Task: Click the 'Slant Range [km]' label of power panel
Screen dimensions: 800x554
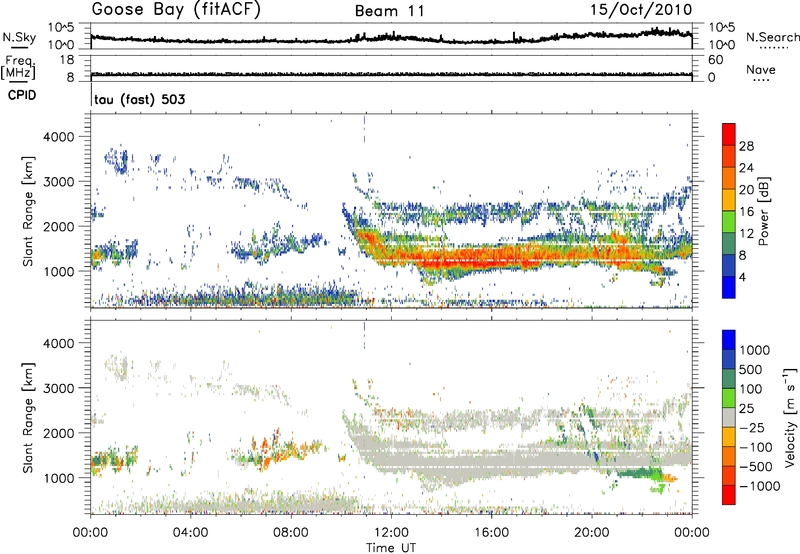Action: click(x=28, y=211)
